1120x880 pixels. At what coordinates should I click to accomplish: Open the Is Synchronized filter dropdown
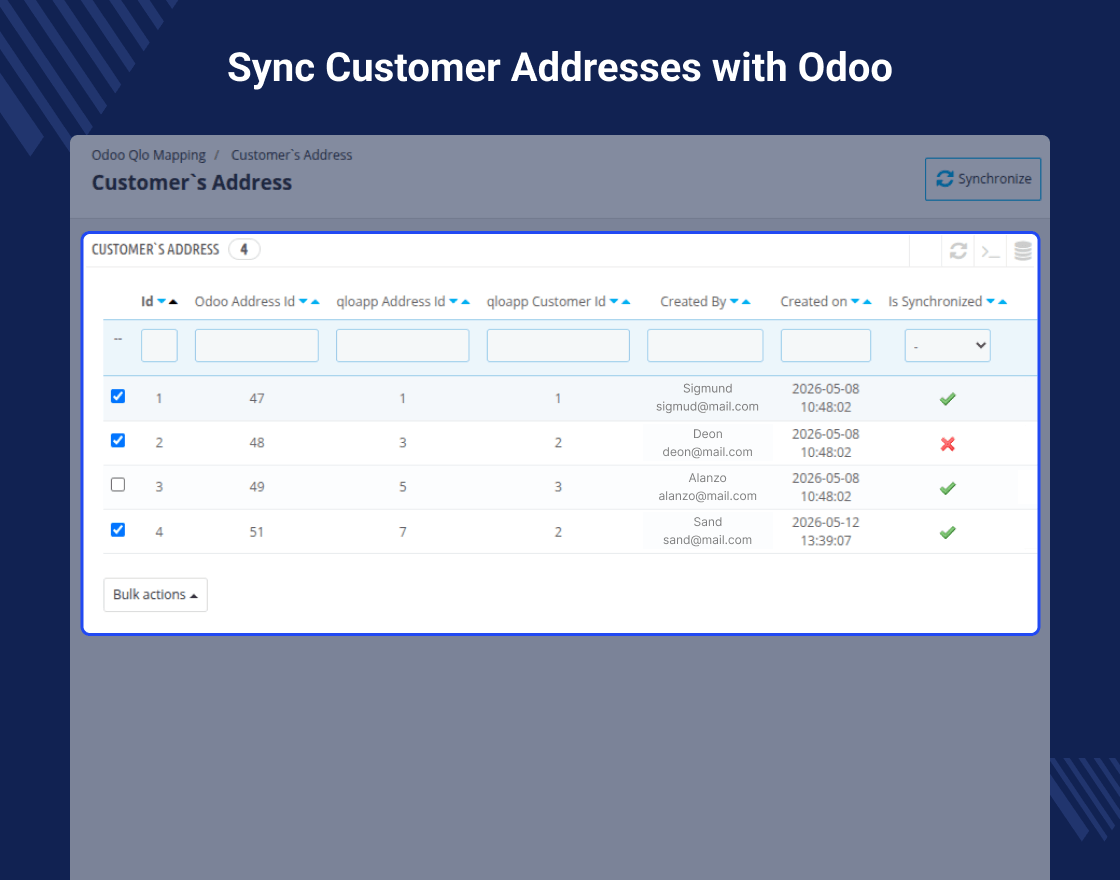point(947,346)
